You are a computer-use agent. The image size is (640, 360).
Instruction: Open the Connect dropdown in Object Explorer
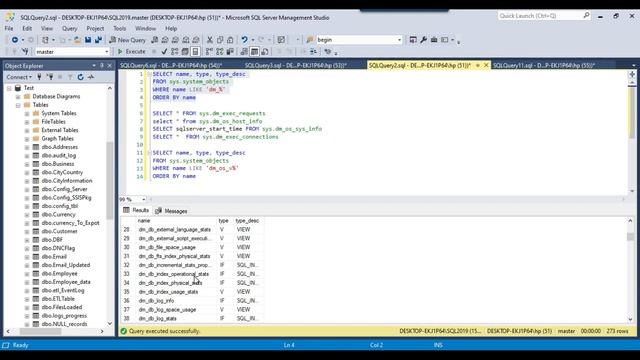click(19, 77)
